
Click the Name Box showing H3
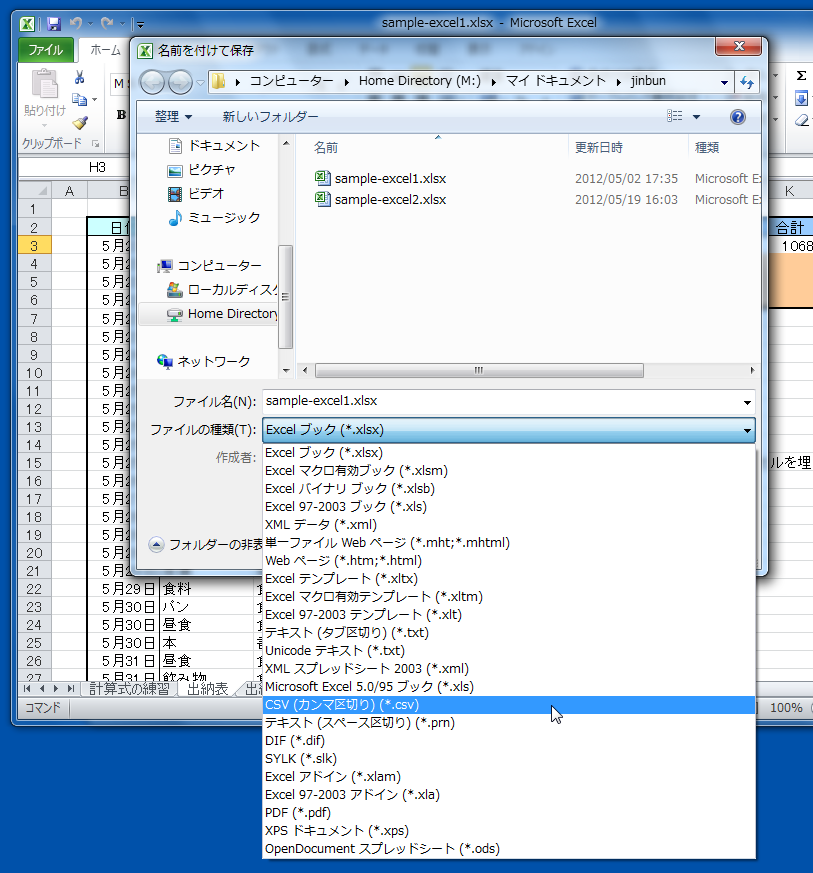click(x=74, y=167)
